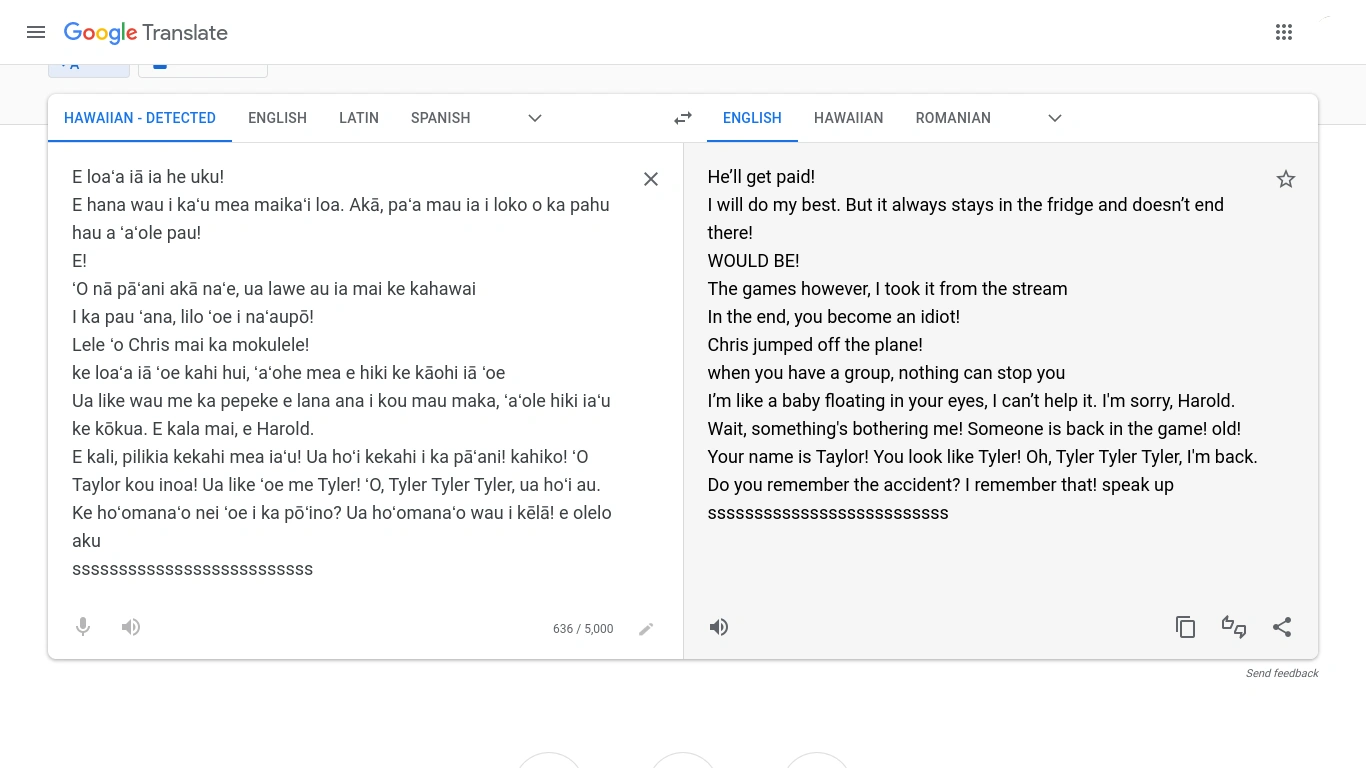Image resolution: width=1366 pixels, height=768 pixels.
Task: Listen to the Hawaiian source text
Action: [131, 627]
